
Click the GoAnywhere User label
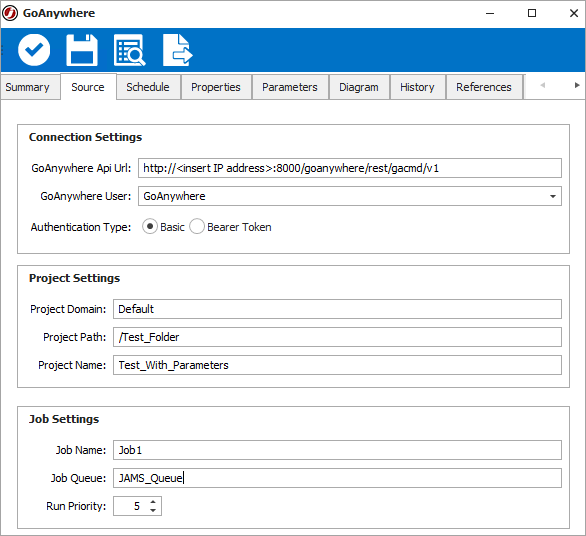pos(86,196)
